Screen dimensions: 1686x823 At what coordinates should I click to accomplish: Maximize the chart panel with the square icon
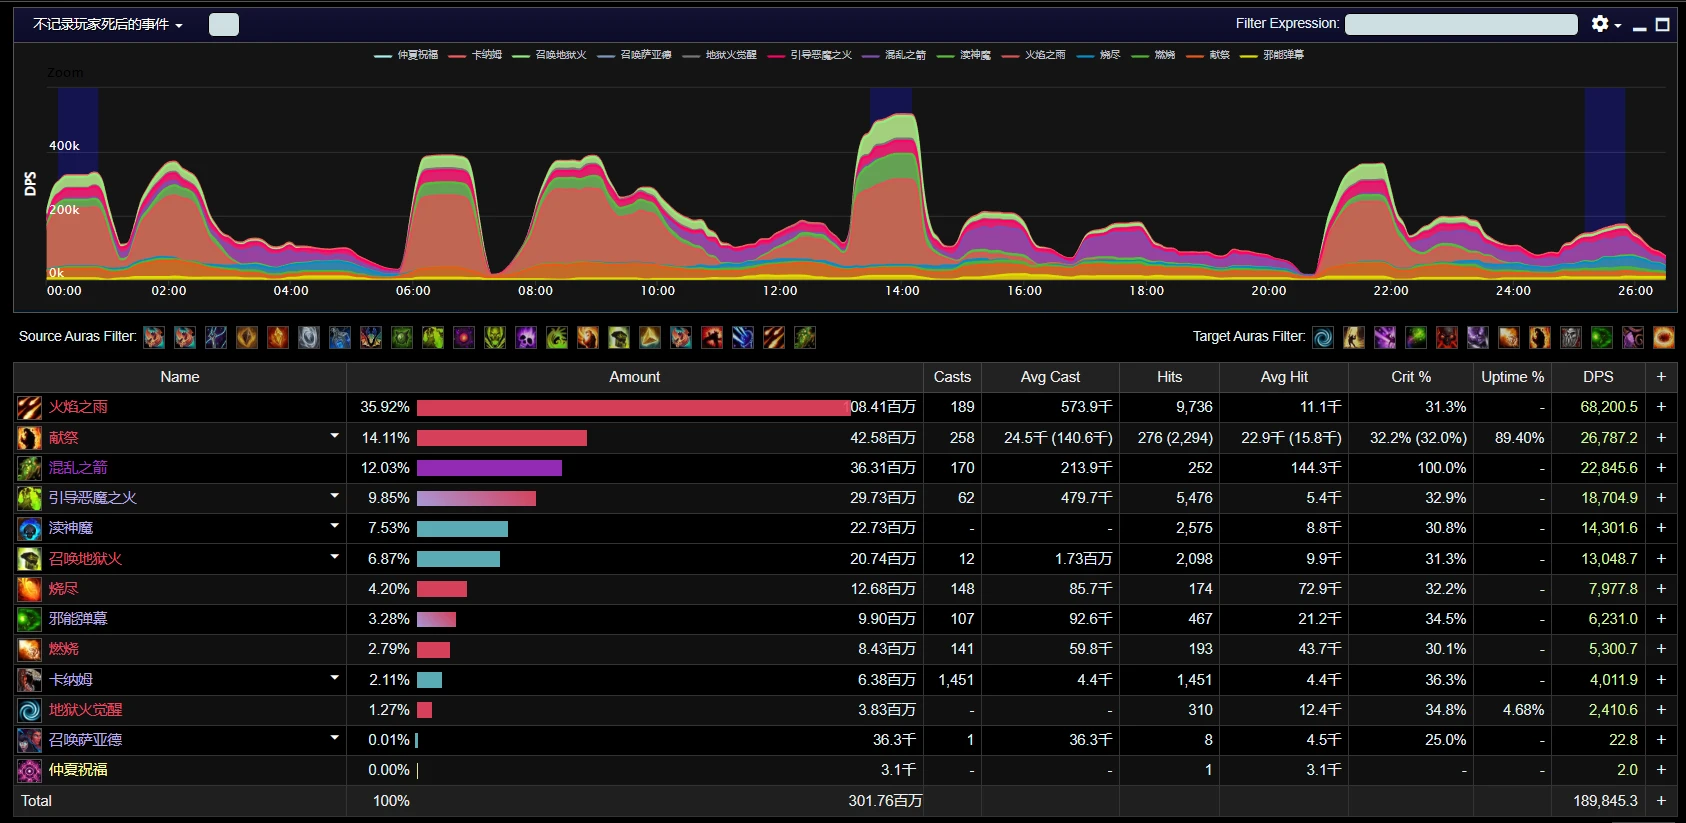click(x=1663, y=24)
